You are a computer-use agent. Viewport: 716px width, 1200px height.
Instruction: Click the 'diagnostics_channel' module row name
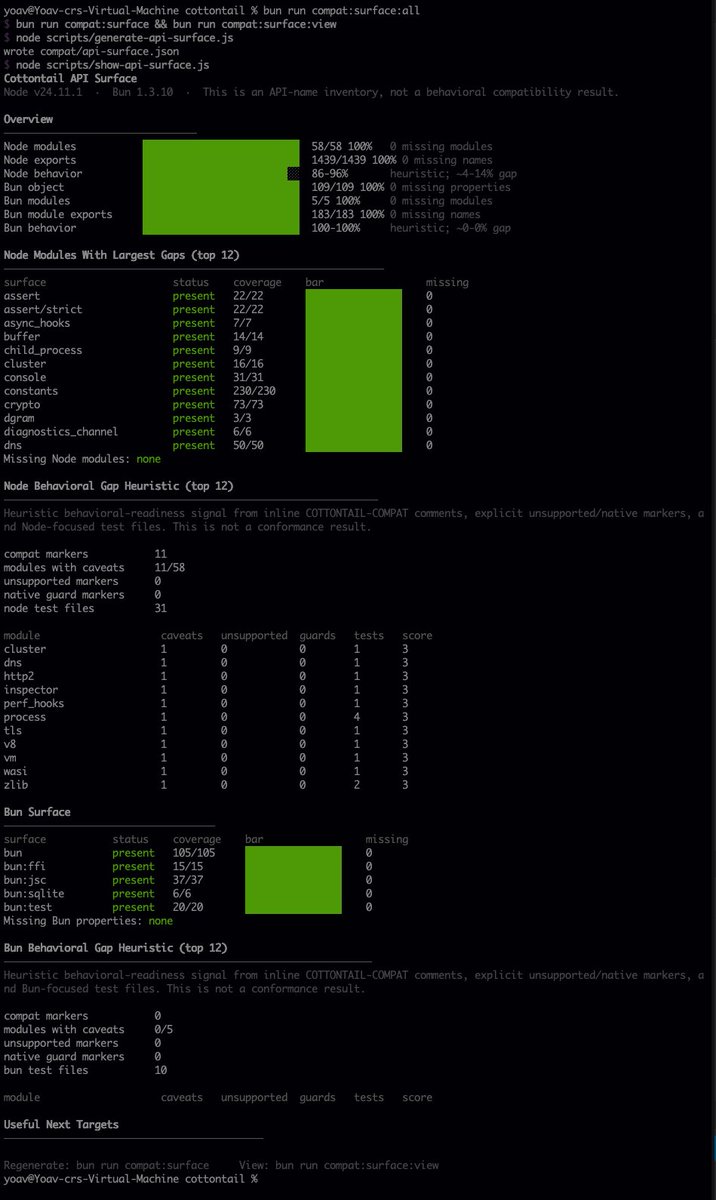pyautogui.click(x=61, y=431)
